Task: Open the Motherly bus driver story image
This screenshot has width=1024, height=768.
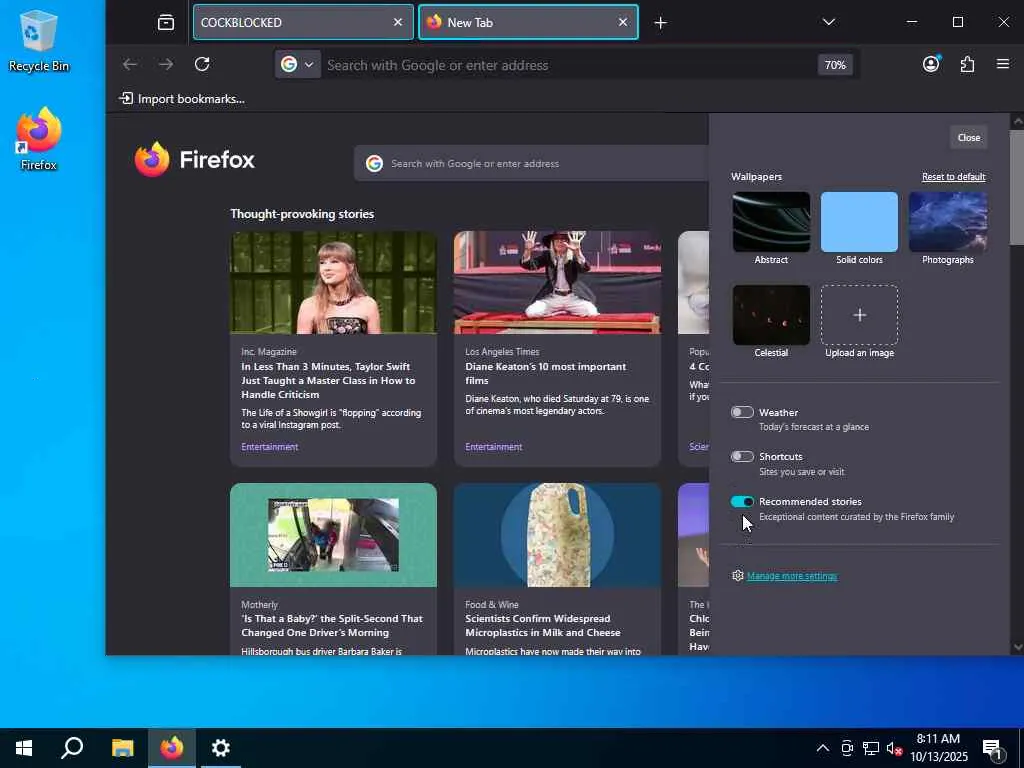Action: [x=334, y=535]
